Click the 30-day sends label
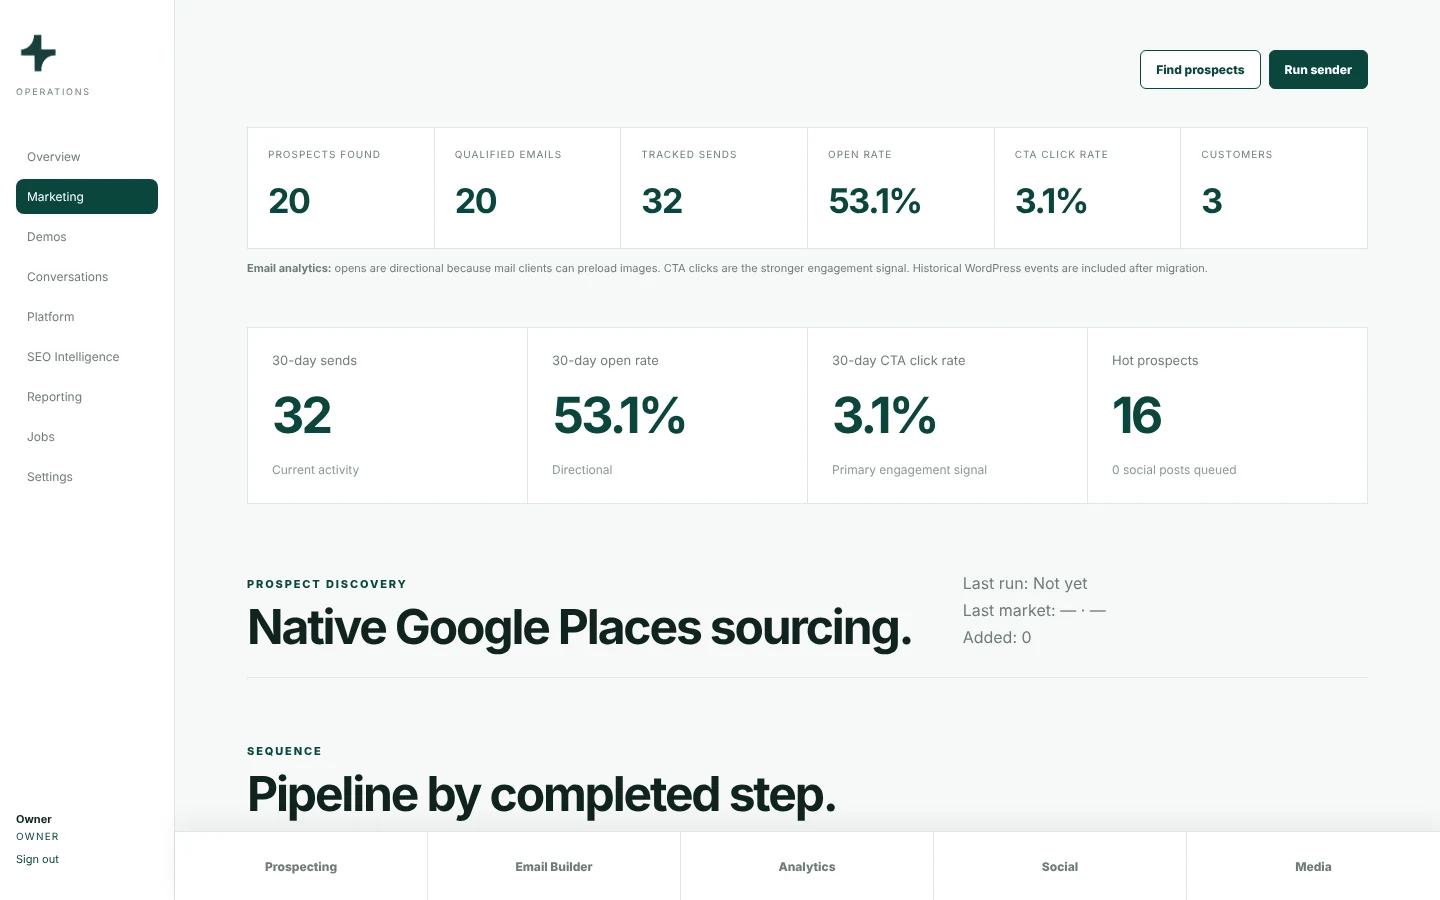The width and height of the screenshot is (1440, 900). coord(314,361)
